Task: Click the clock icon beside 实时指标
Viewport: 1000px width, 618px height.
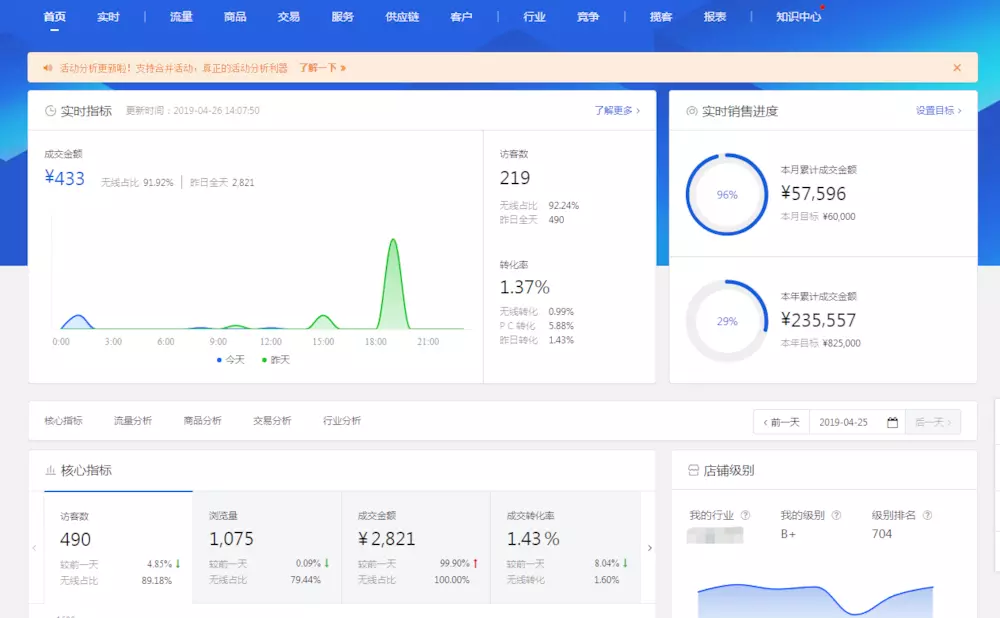Action: [x=50, y=111]
